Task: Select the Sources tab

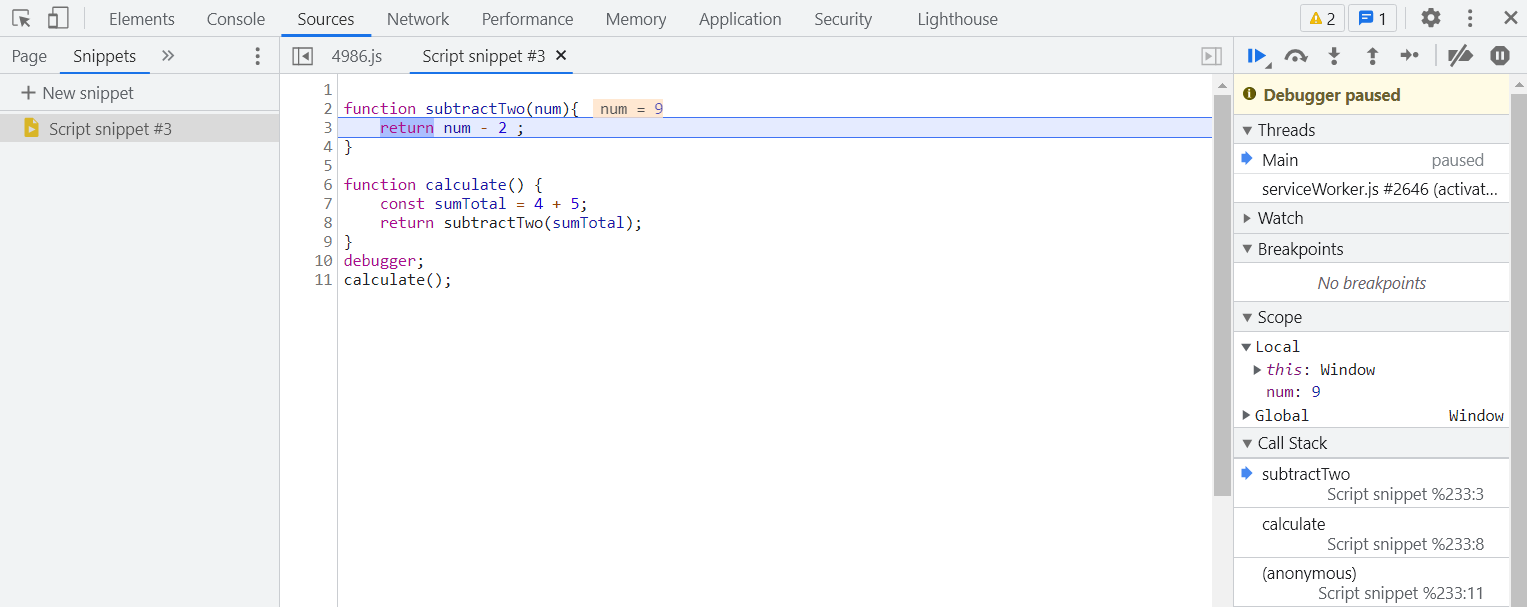Action: (326, 19)
